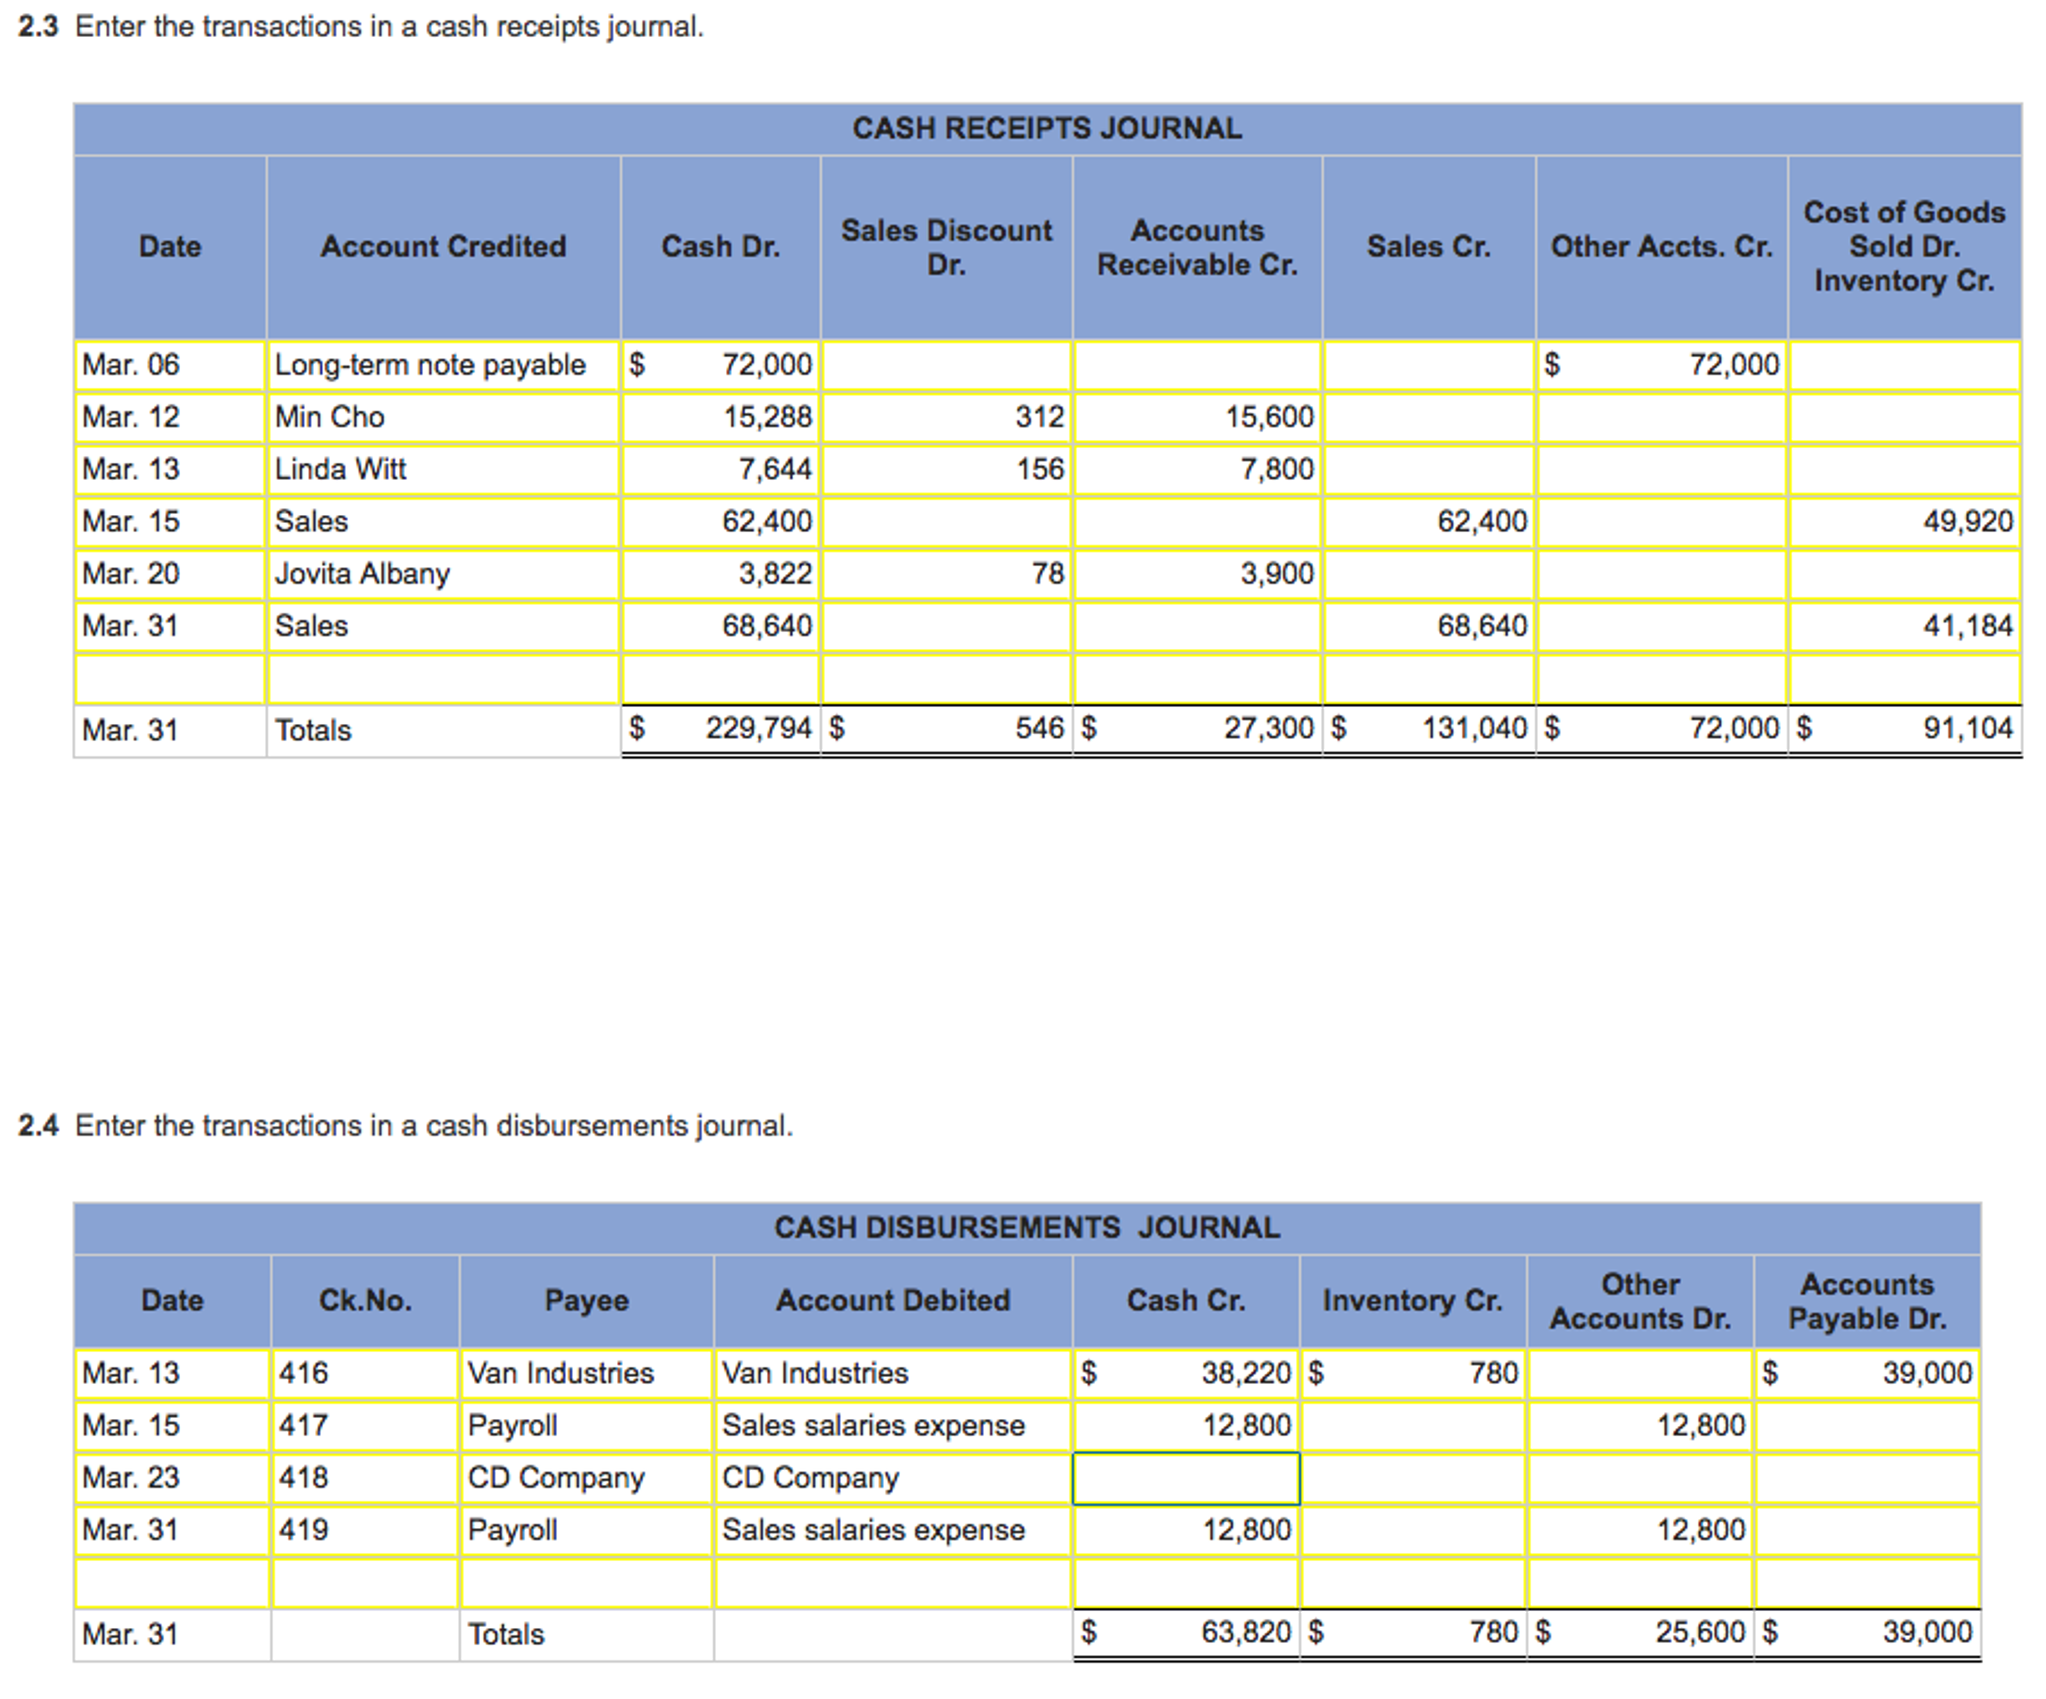Click the CD Company payee cell

(x=587, y=1478)
